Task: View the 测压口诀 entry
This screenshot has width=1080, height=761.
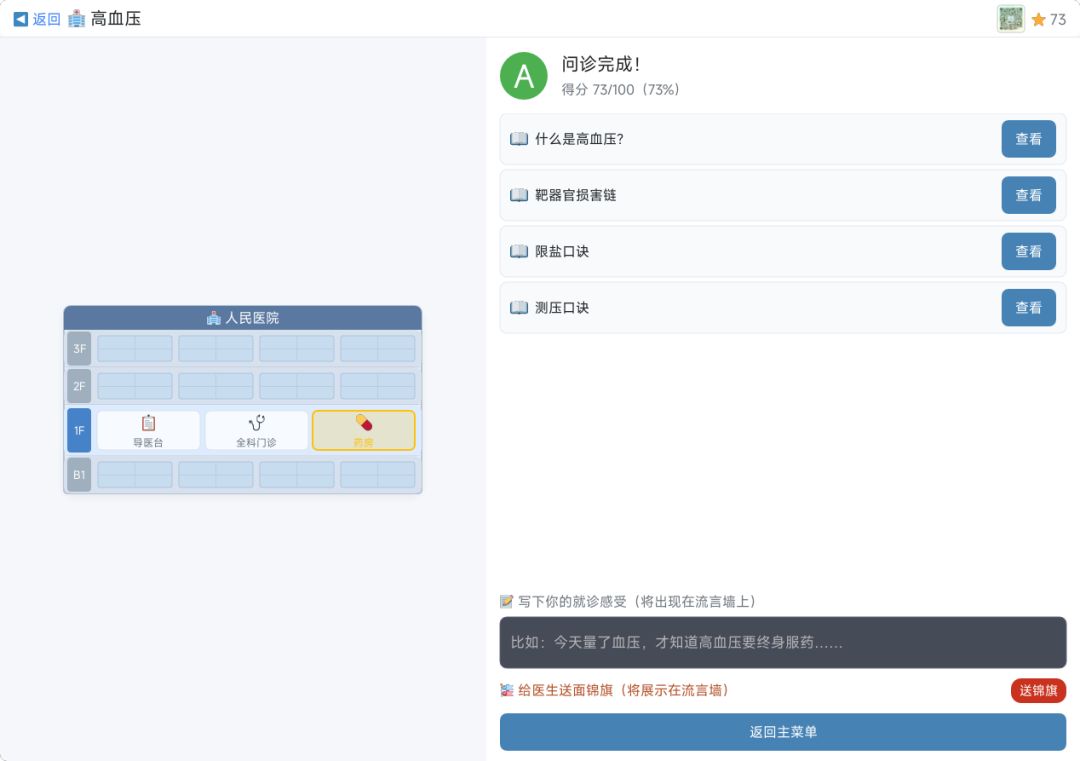Action: pos(1028,307)
